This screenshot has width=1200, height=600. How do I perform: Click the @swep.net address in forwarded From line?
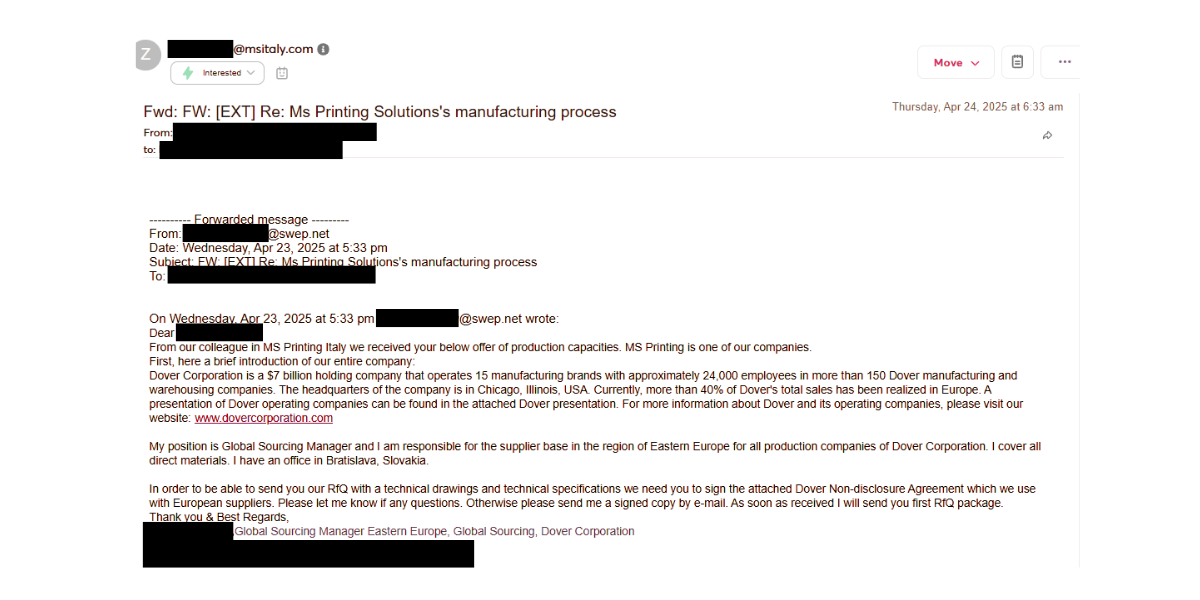pyautogui.click(x=298, y=234)
